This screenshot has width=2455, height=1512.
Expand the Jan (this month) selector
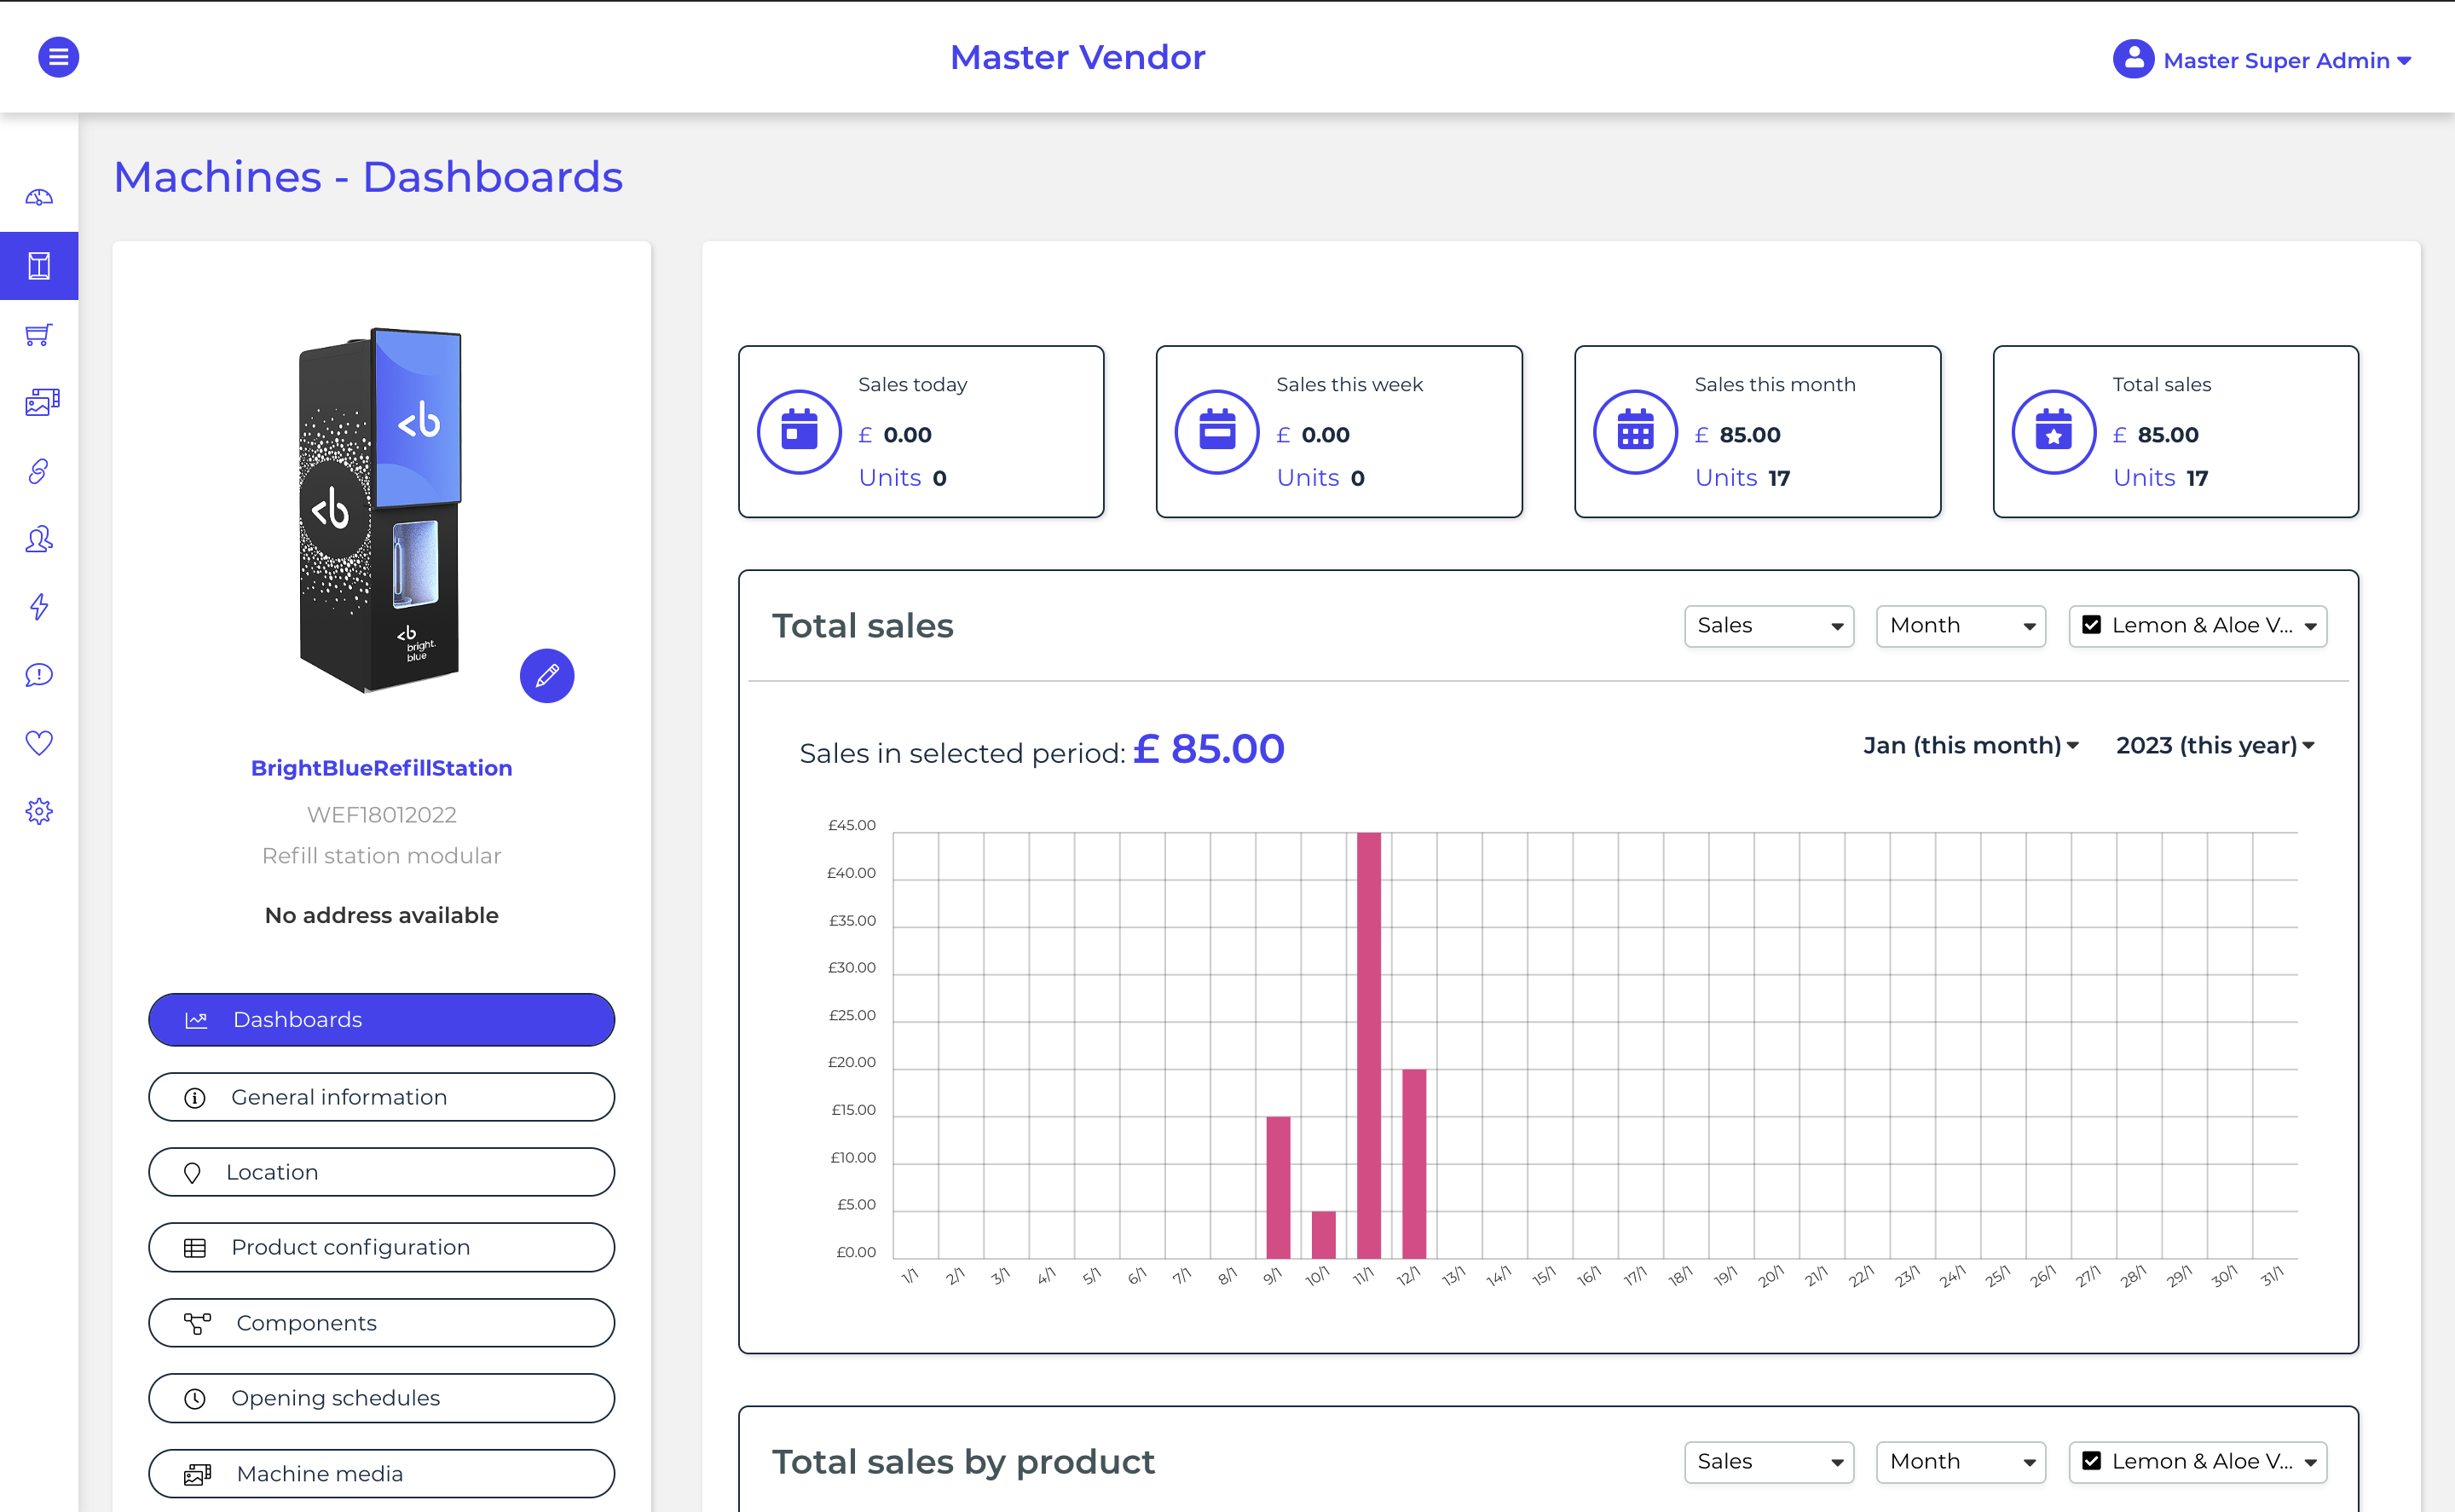point(1970,745)
